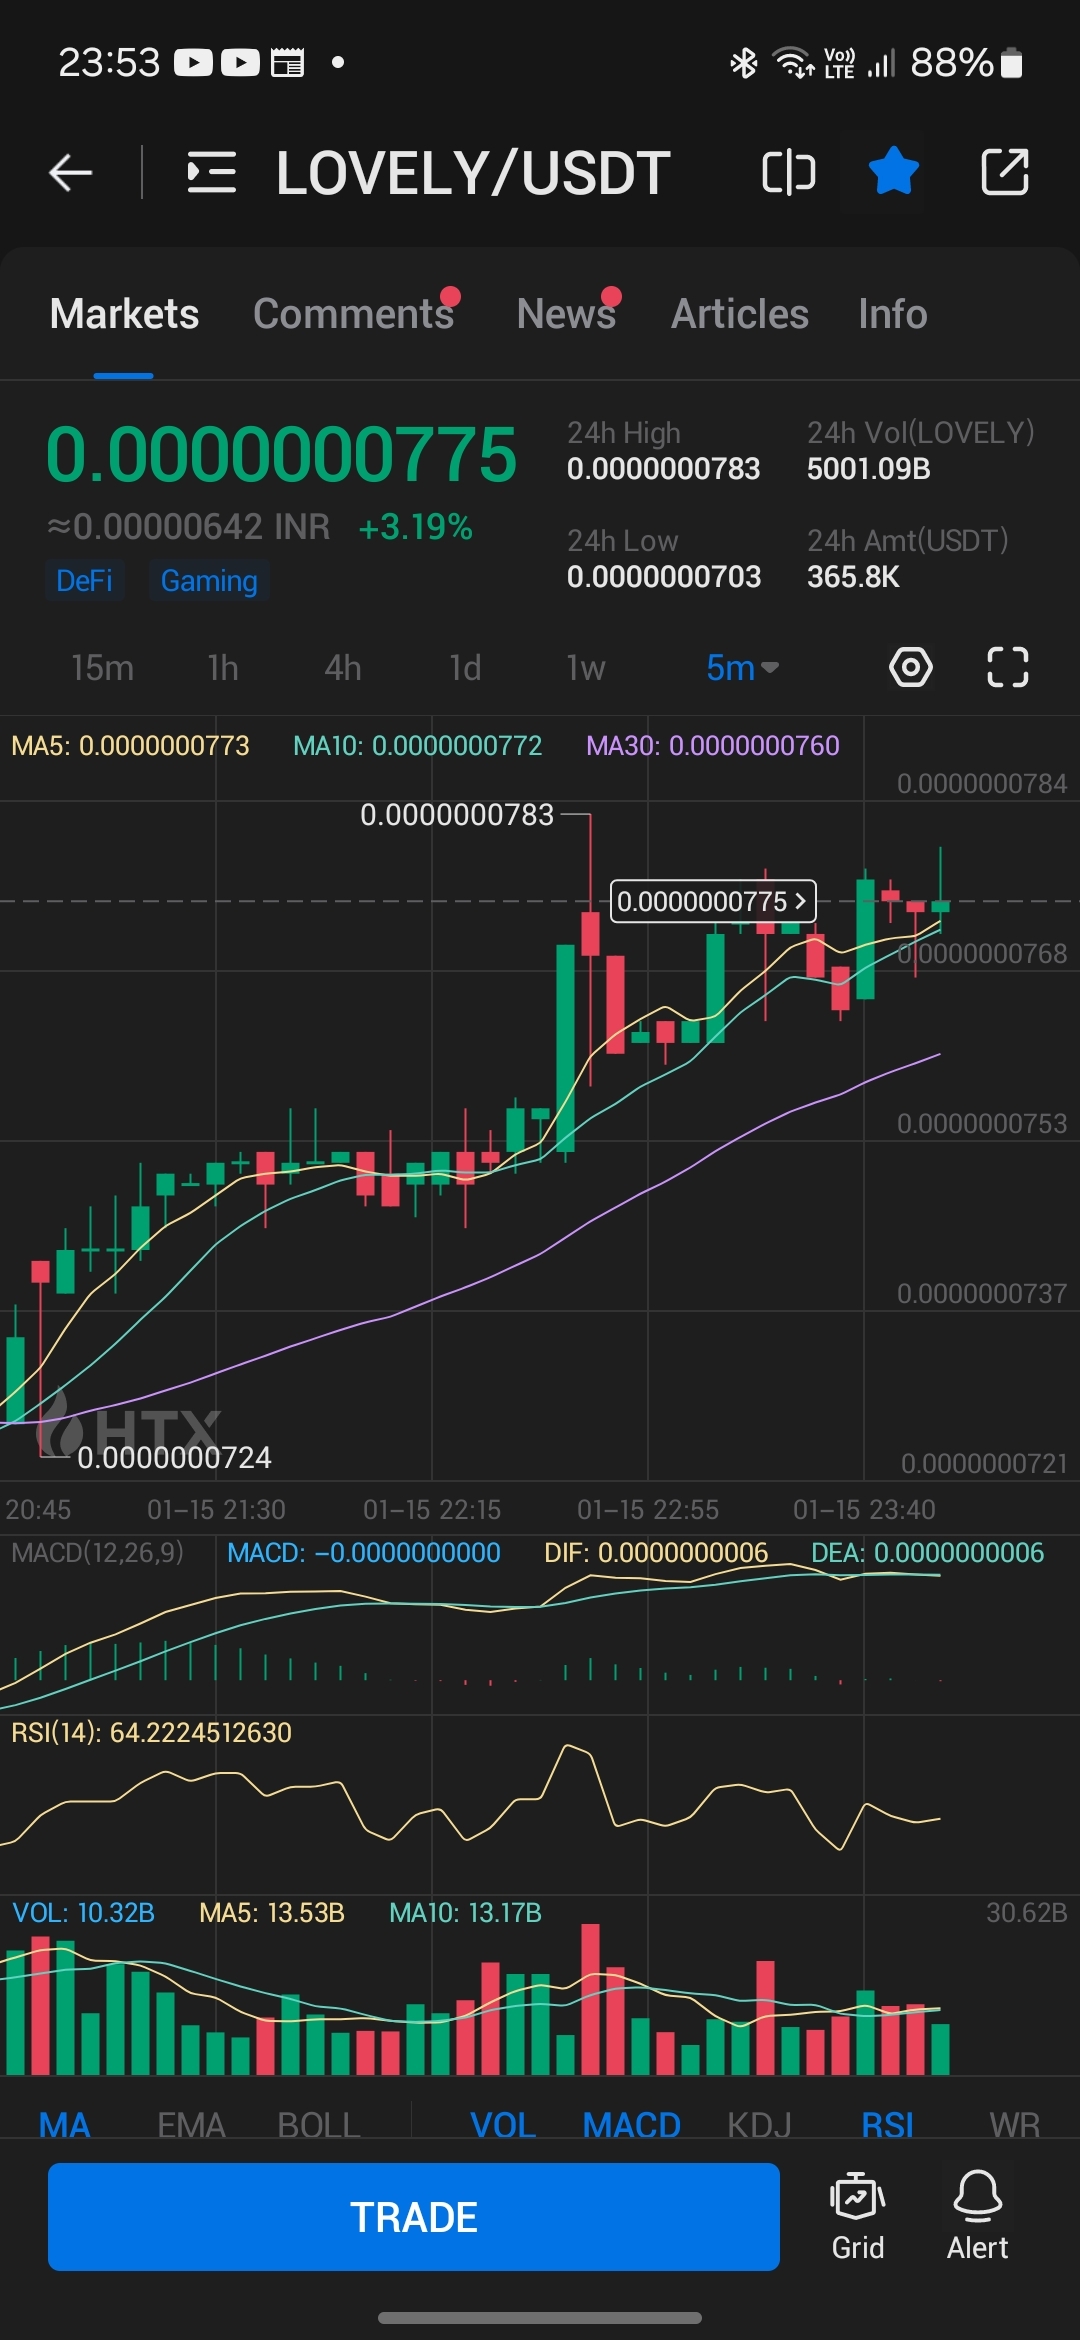Expand the current price label 0.0000000775
1080x2340 pixels.
pyautogui.click(x=713, y=901)
